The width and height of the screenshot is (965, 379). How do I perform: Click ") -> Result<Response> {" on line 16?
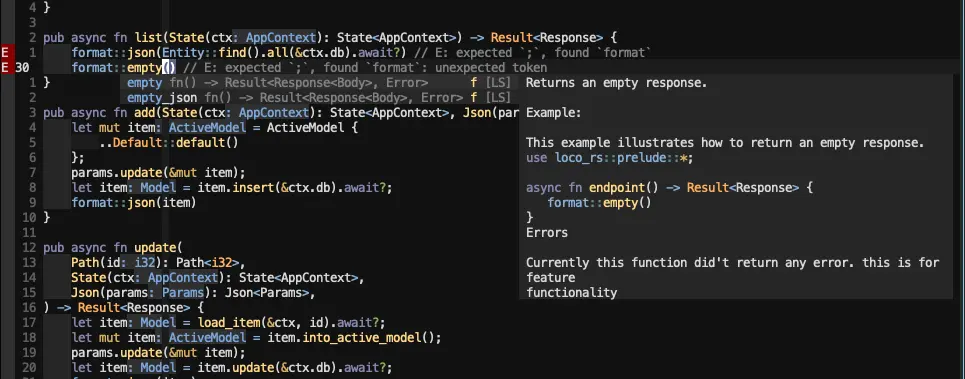click(x=123, y=308)
